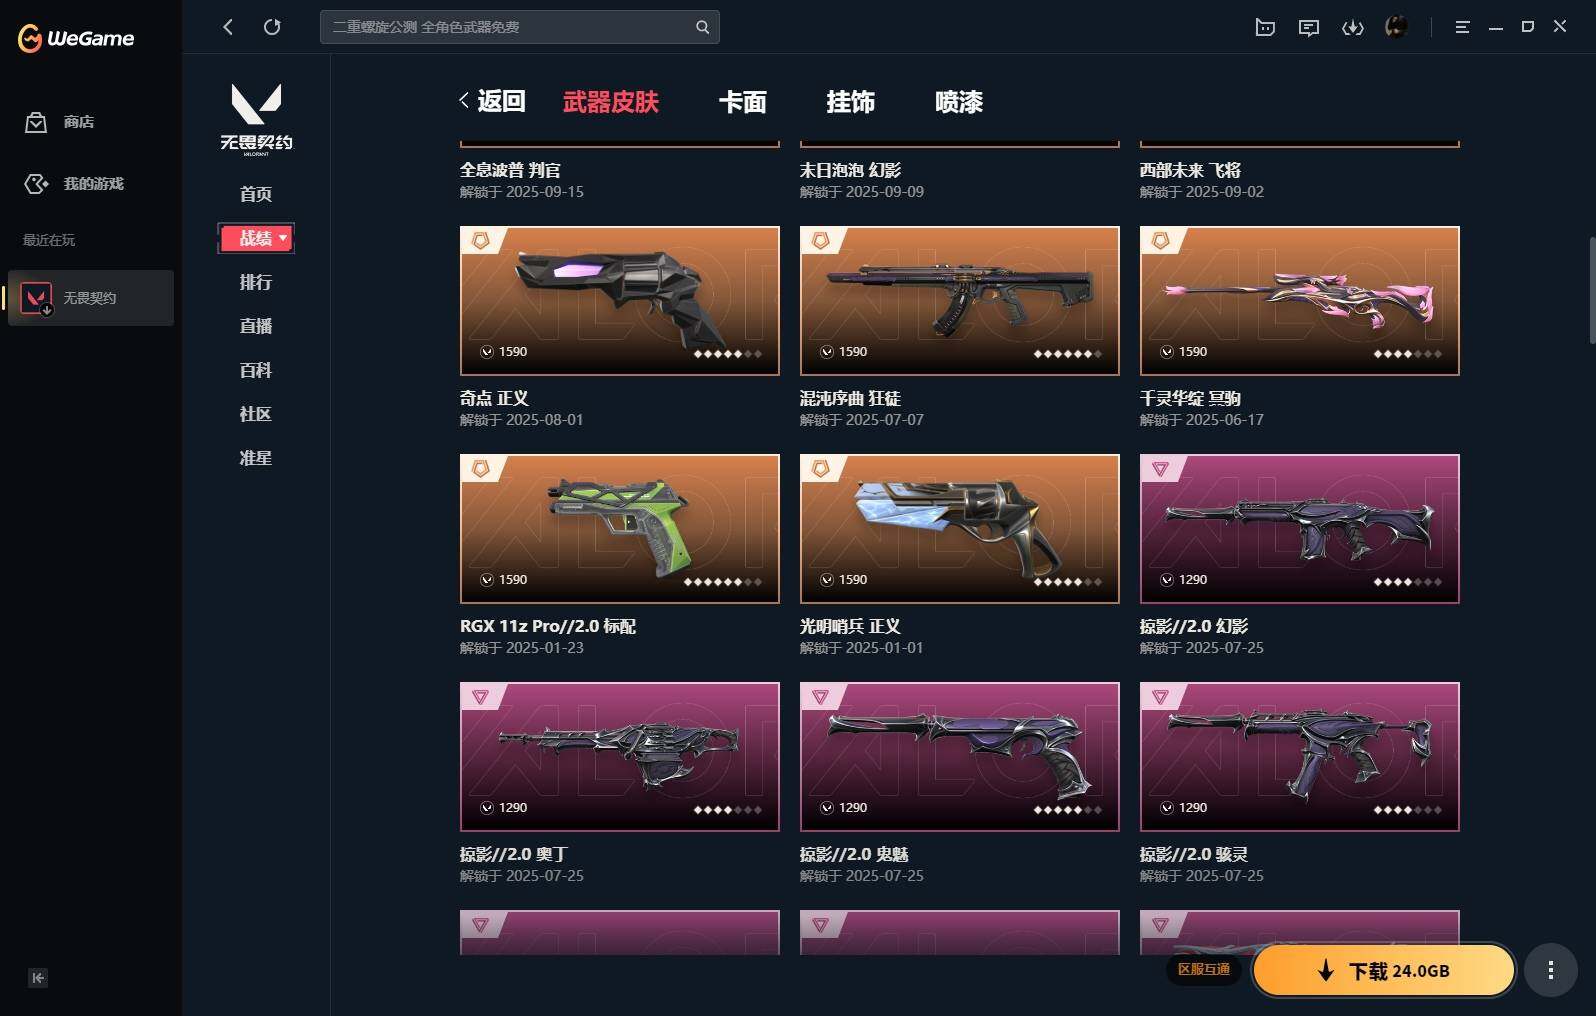Open the download manager icon

(1352, 27)
